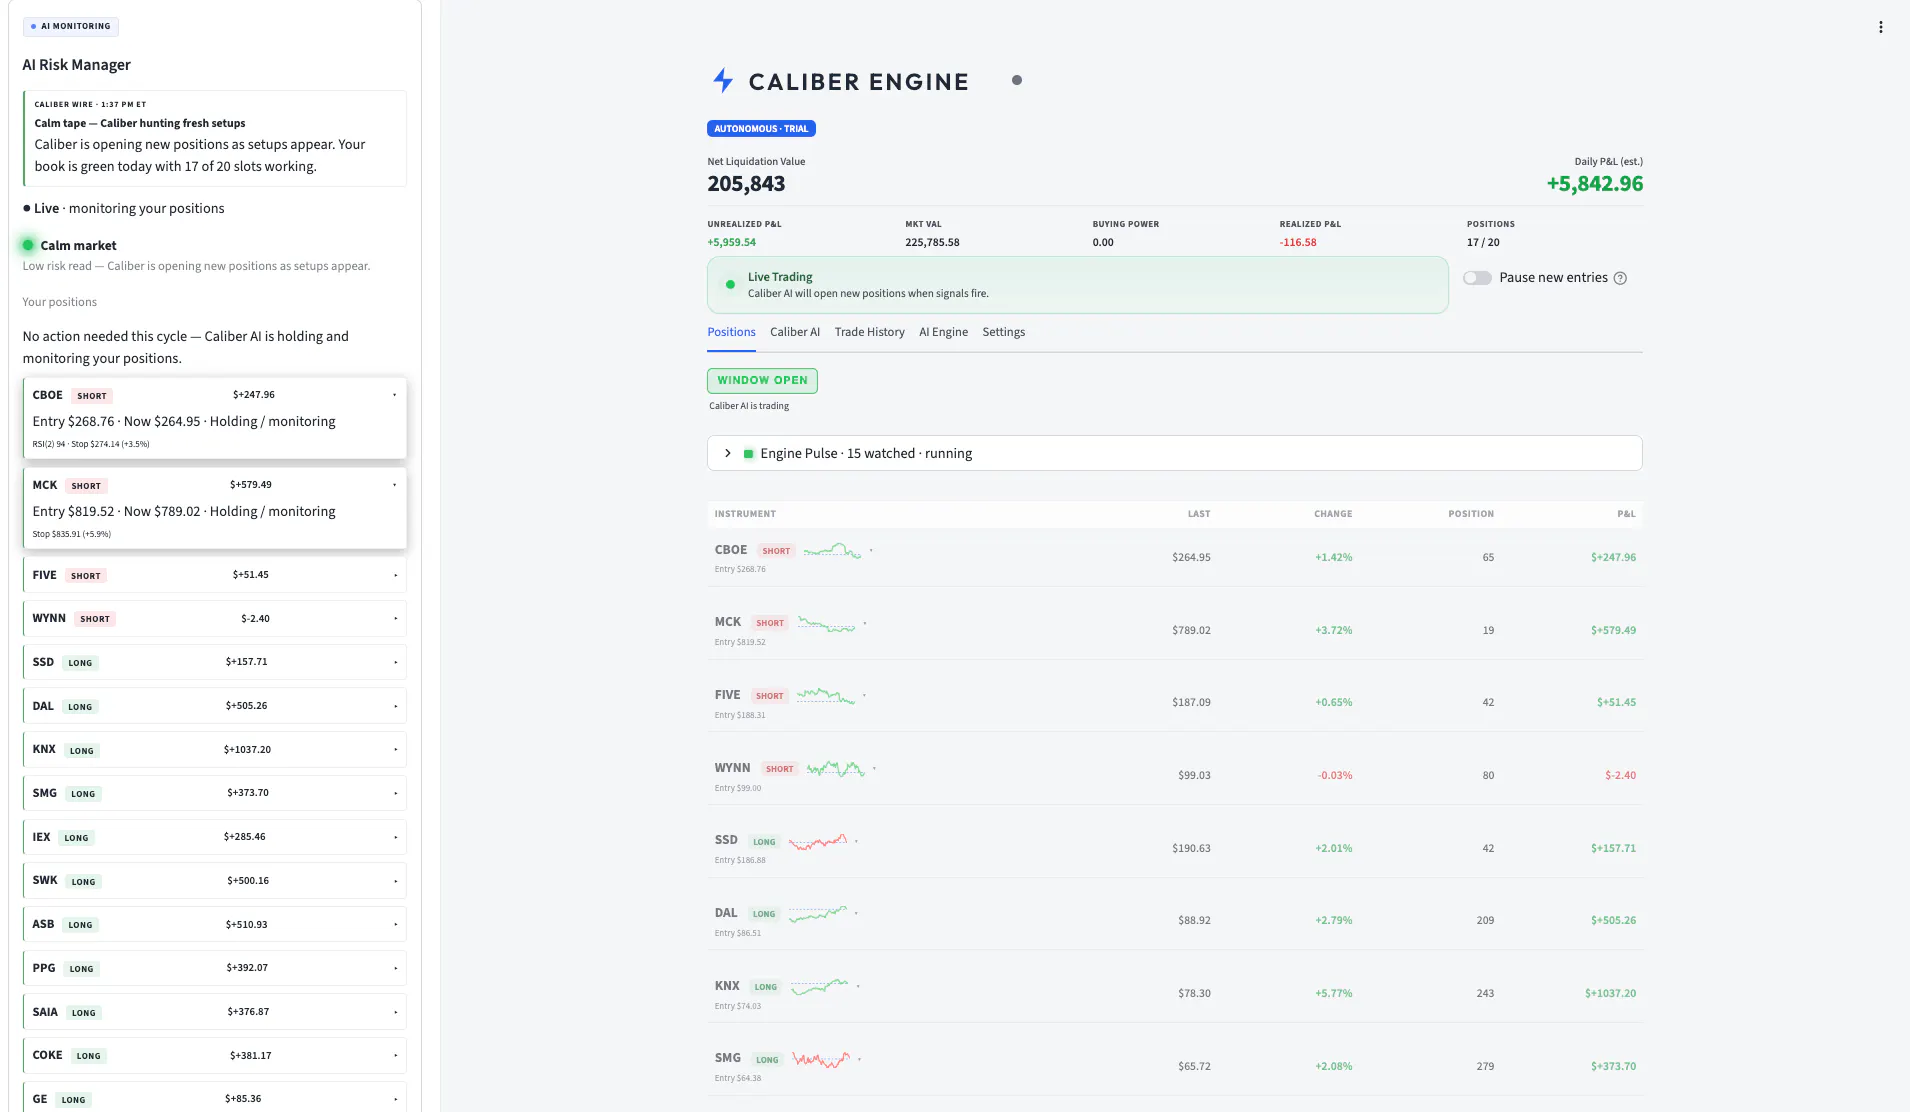Click the CBOE sparkline chart in the table

coord(832,550)
